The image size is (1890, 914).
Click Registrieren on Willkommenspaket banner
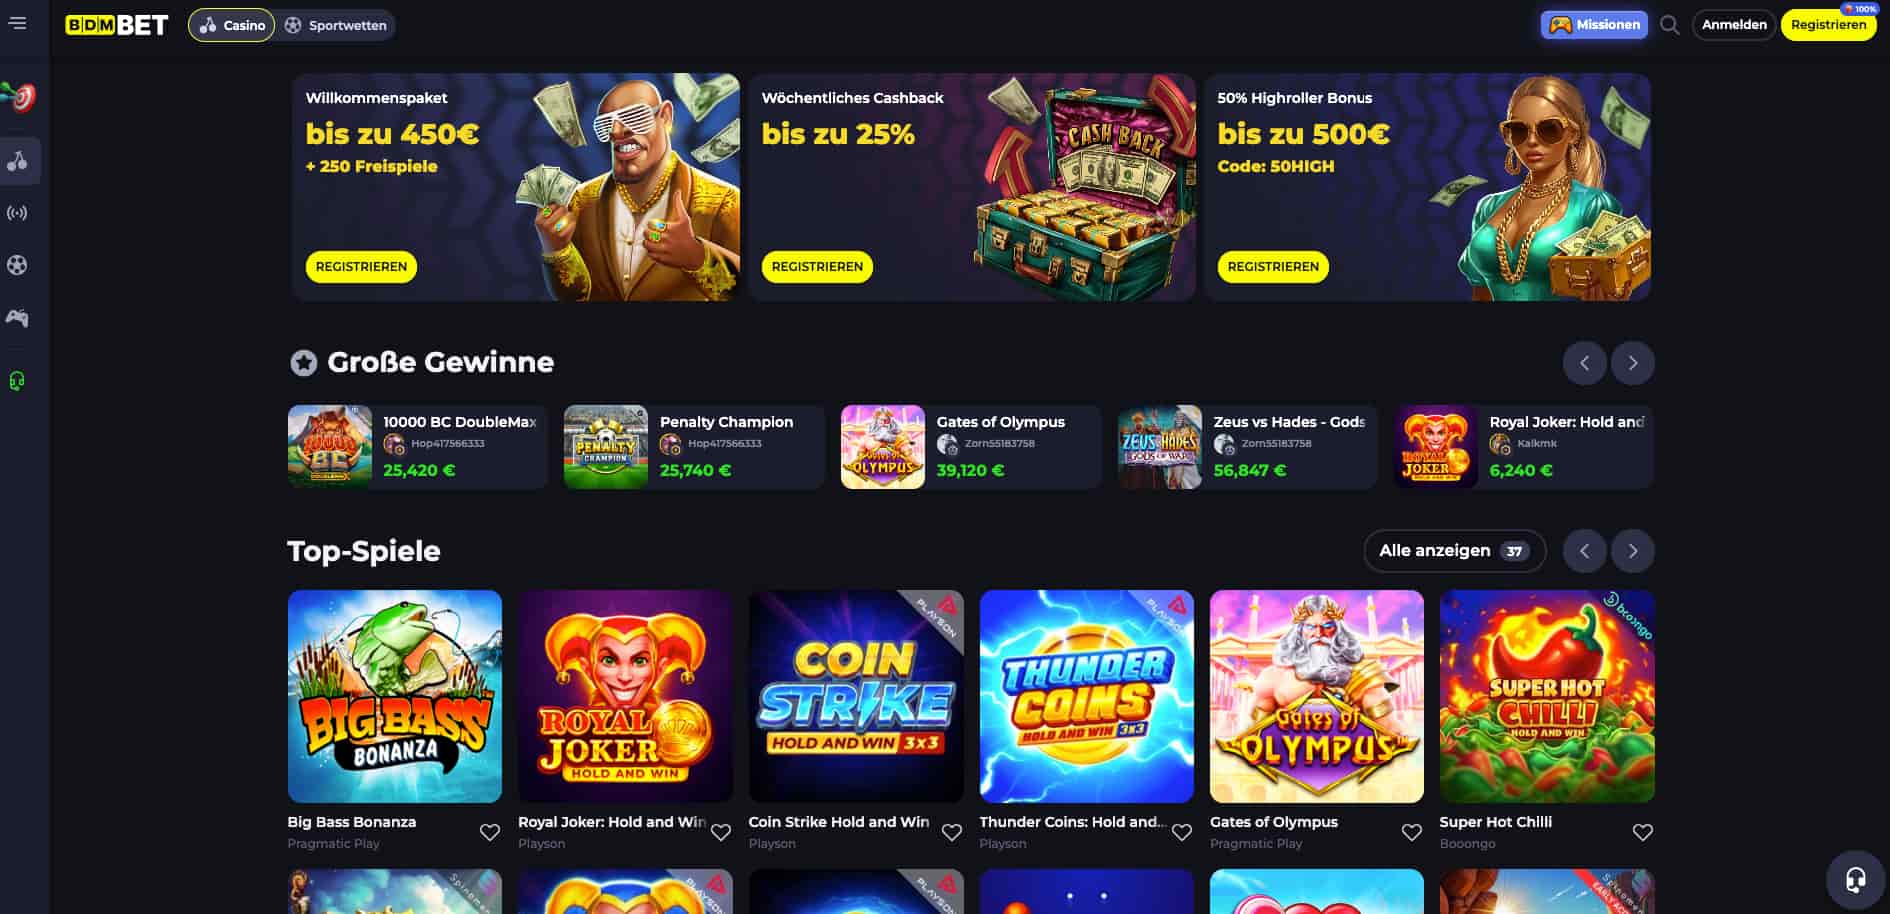361,267
